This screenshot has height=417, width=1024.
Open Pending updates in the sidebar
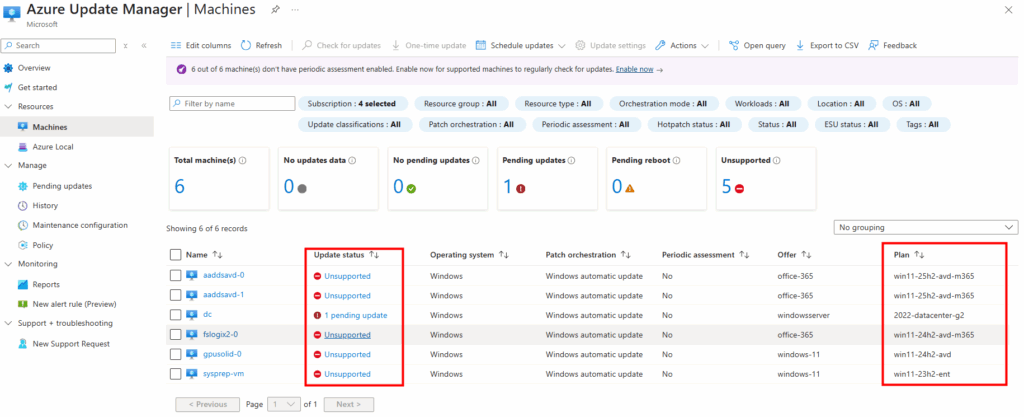(62, 185)
